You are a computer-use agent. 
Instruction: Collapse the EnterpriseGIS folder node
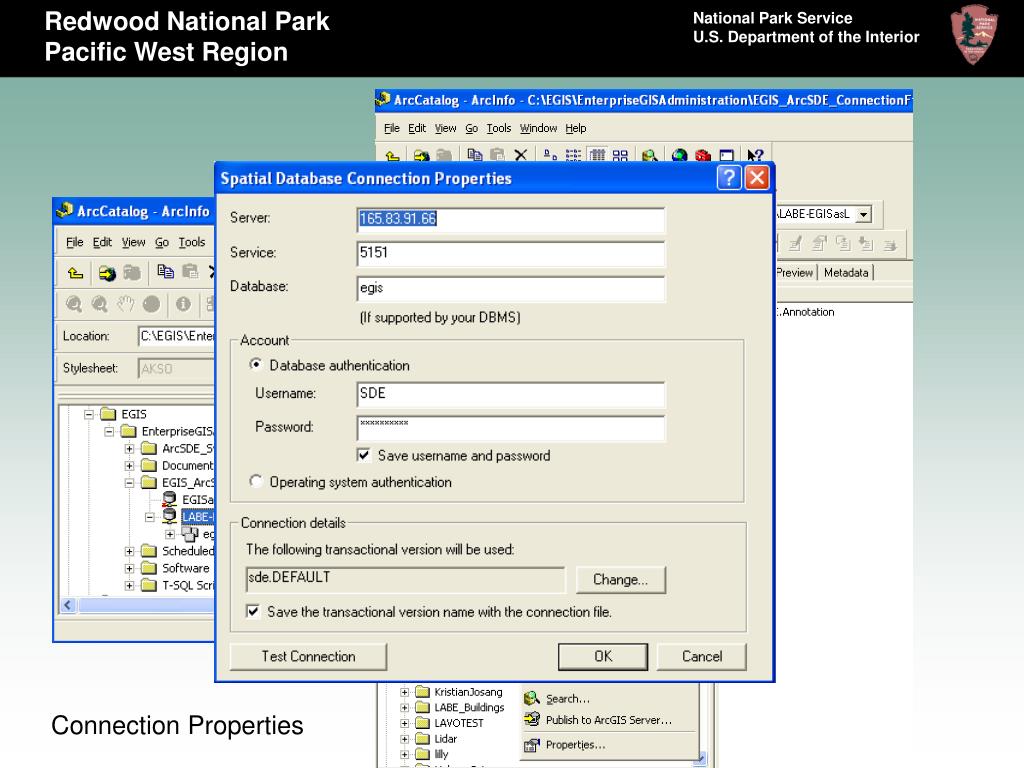109,431
